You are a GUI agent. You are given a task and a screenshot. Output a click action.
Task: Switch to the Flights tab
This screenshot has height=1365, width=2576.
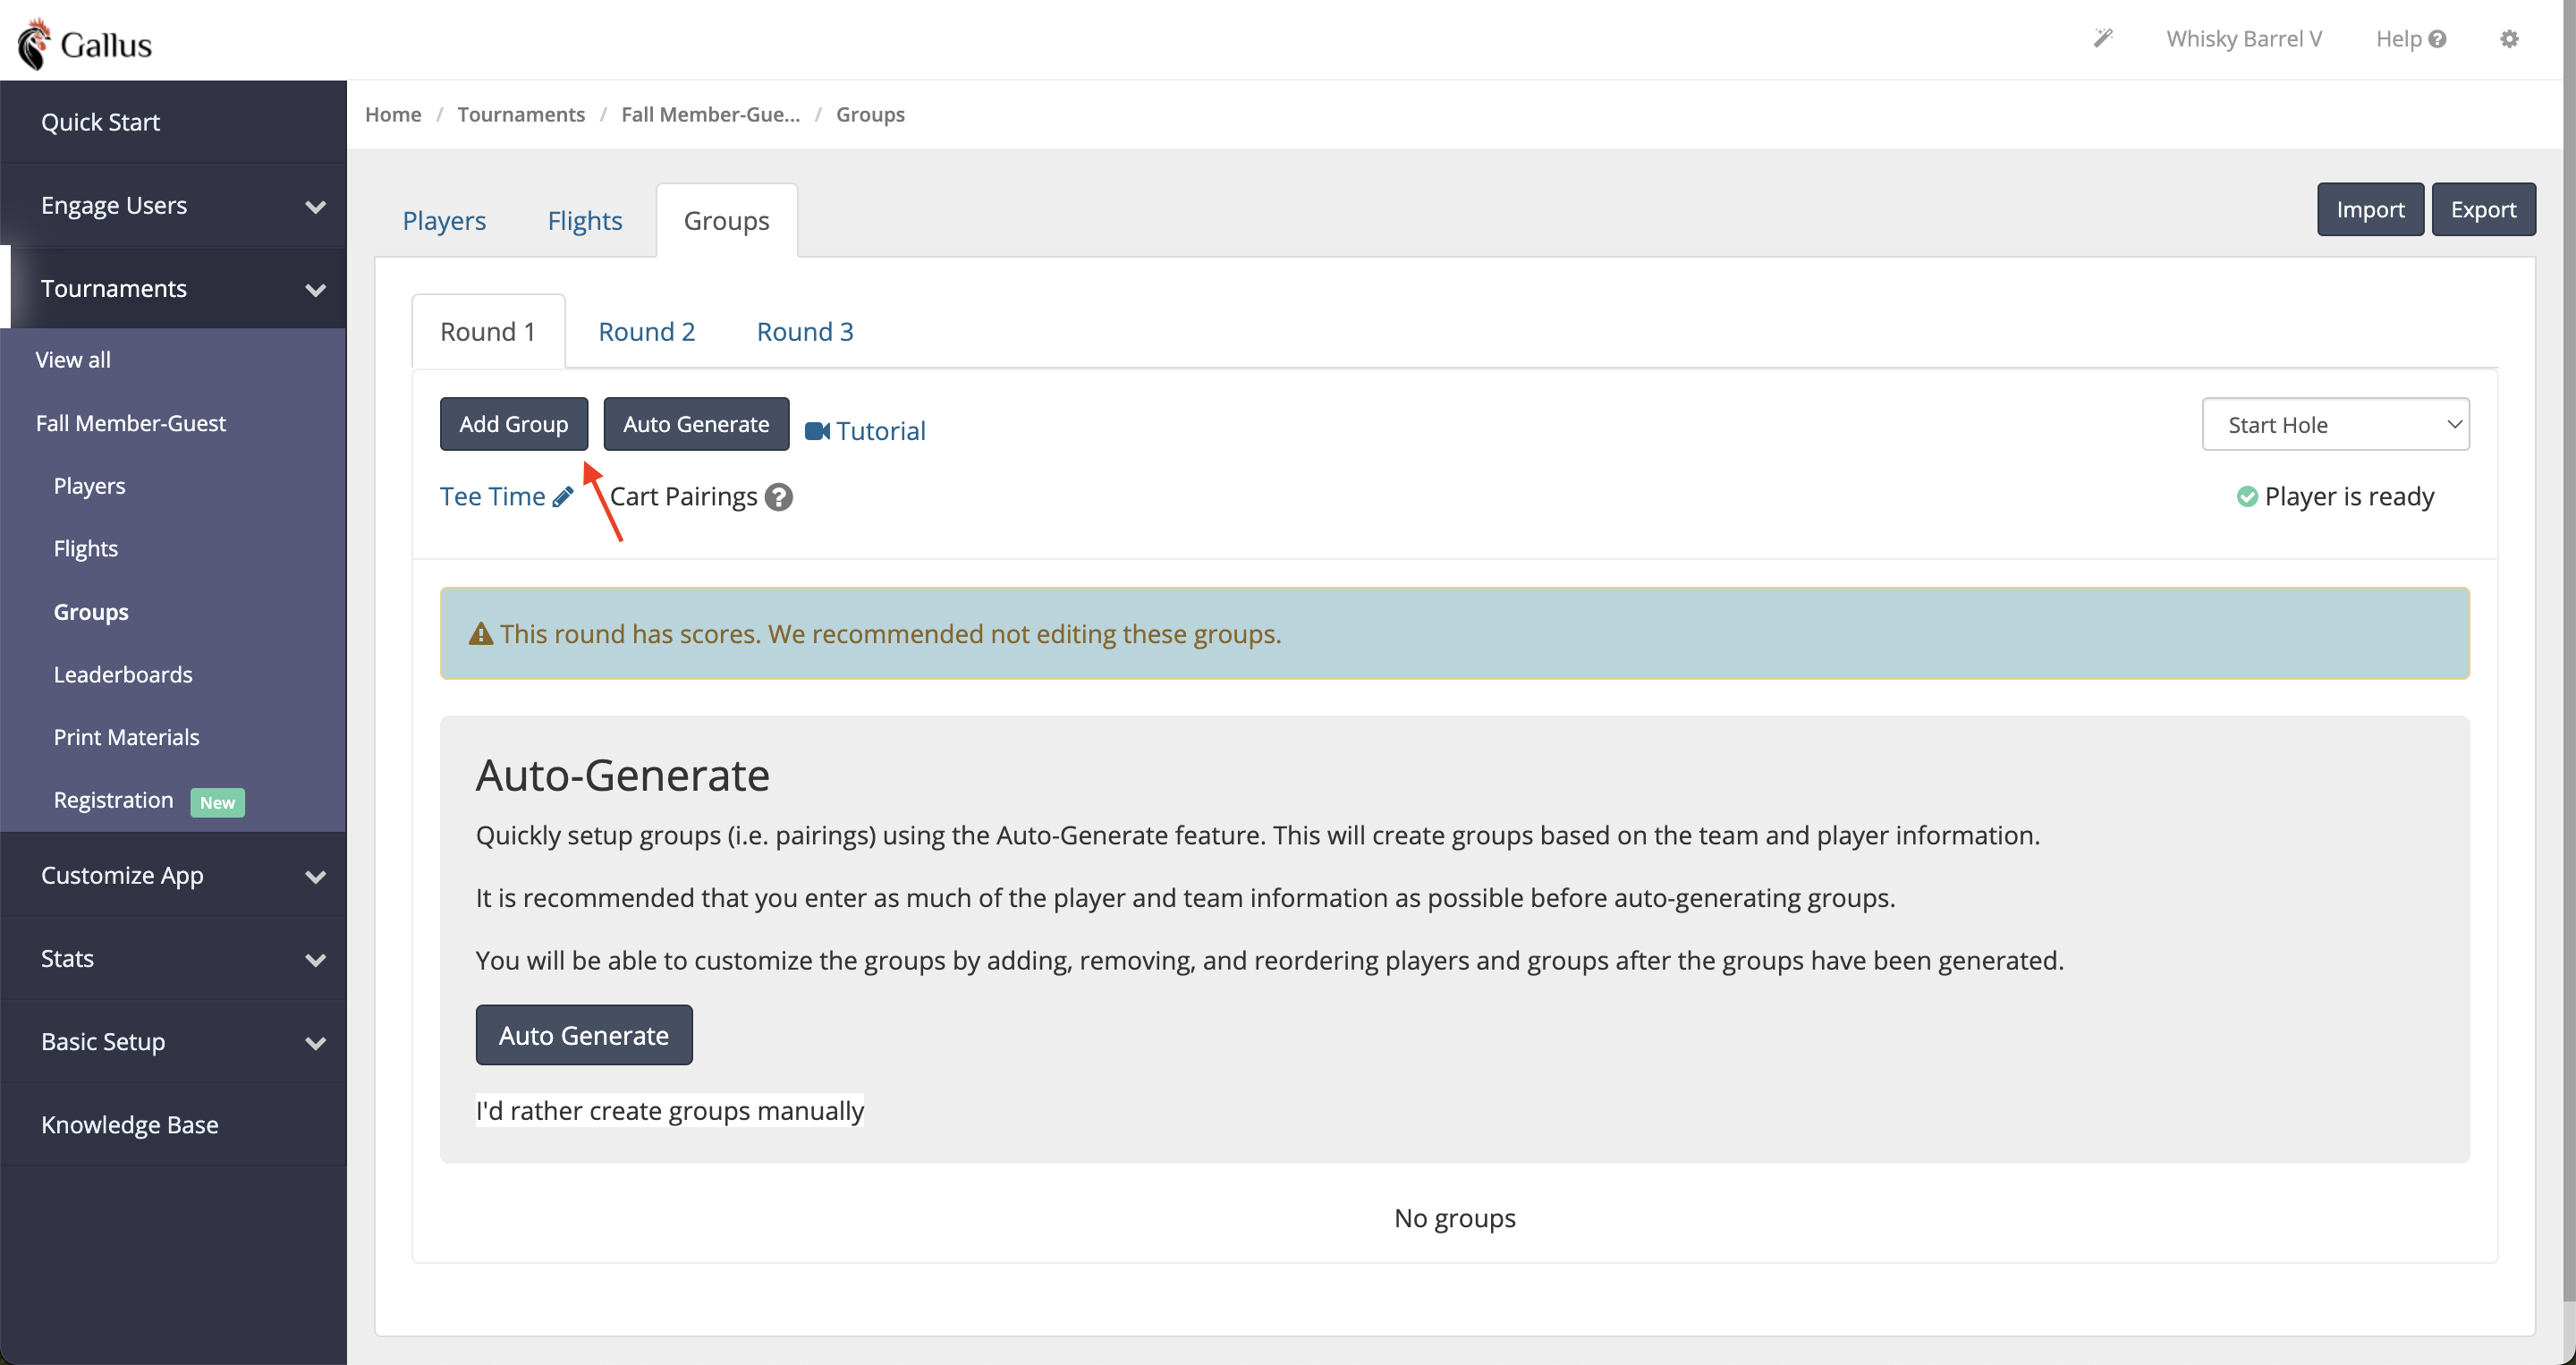point(584,220)
